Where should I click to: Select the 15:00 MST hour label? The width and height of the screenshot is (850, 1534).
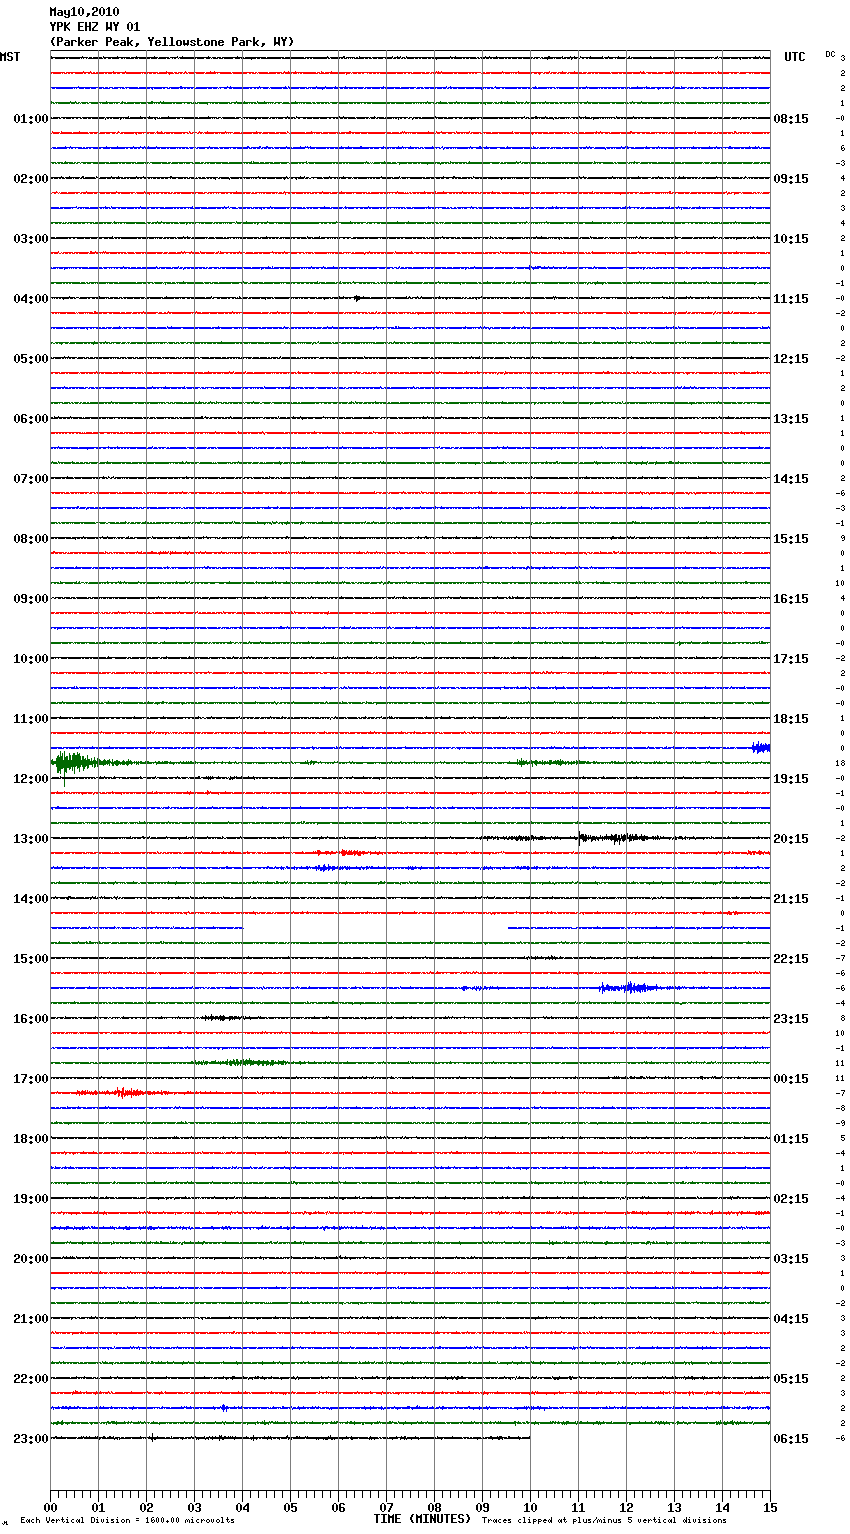click(x=31, y=959)
